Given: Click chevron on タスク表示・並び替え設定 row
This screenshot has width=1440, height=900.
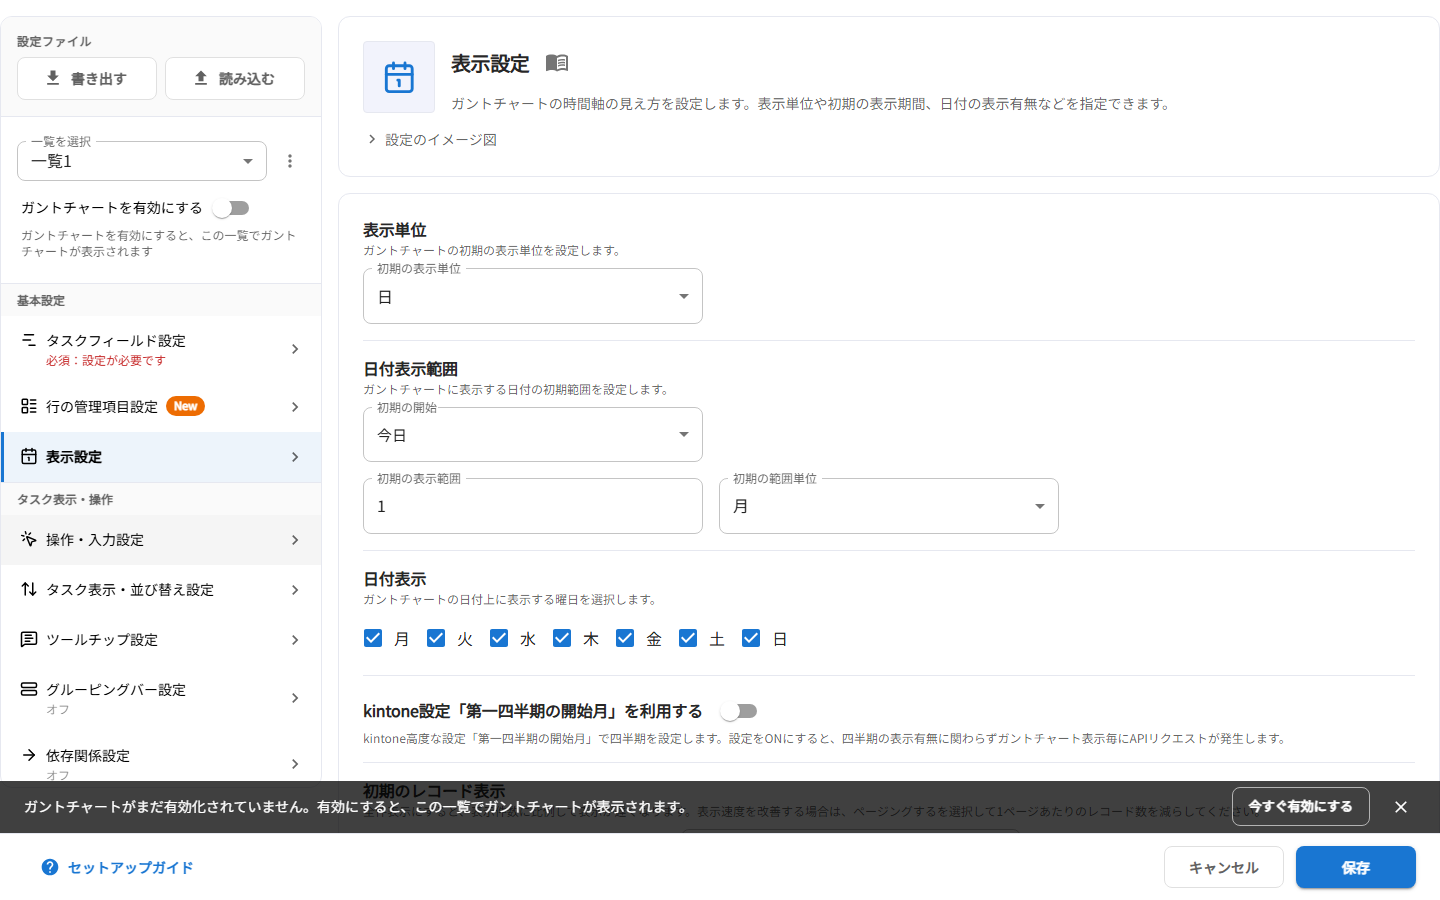Looking at the screenshot, I should (295, 590).
